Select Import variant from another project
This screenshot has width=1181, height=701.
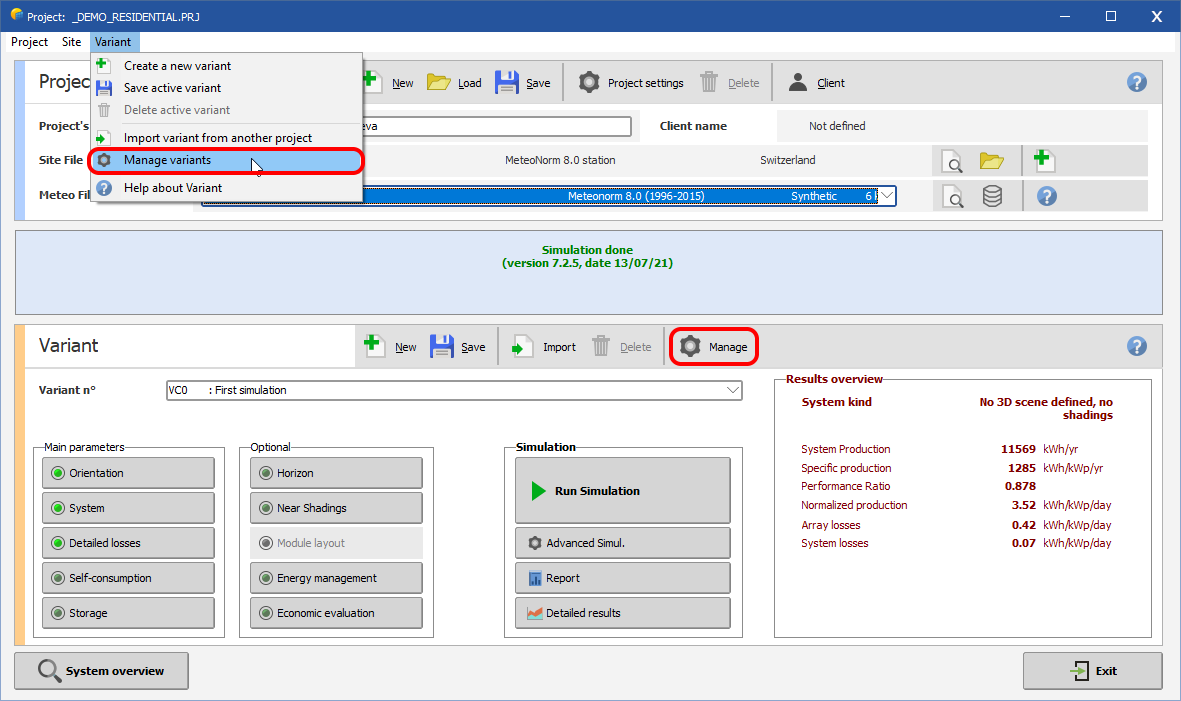pyautogui.click(x=226, y=138)
